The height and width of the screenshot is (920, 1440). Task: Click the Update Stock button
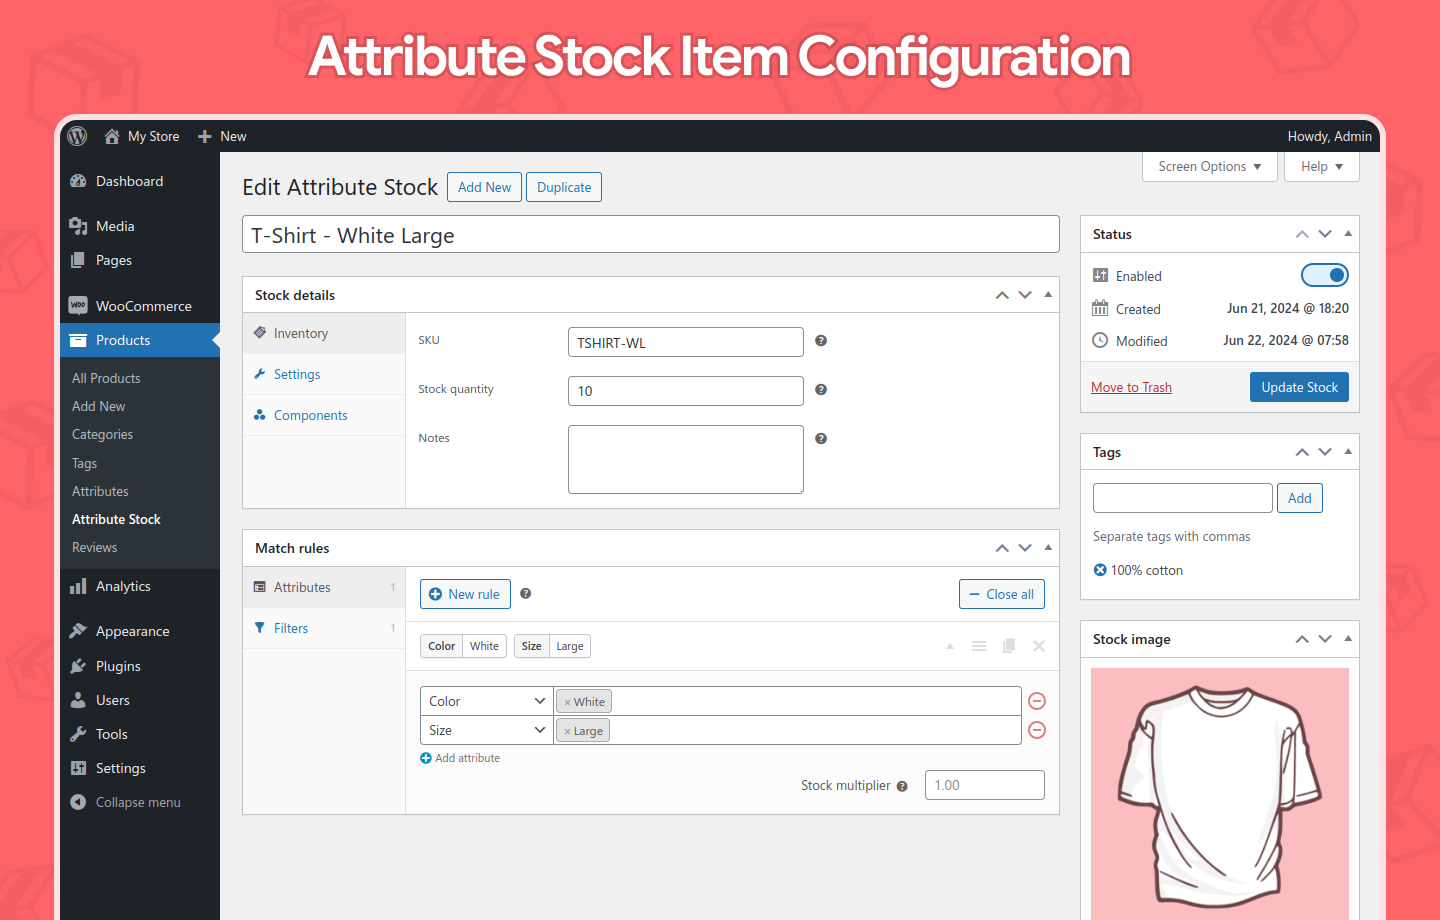tap(1299, 387)
